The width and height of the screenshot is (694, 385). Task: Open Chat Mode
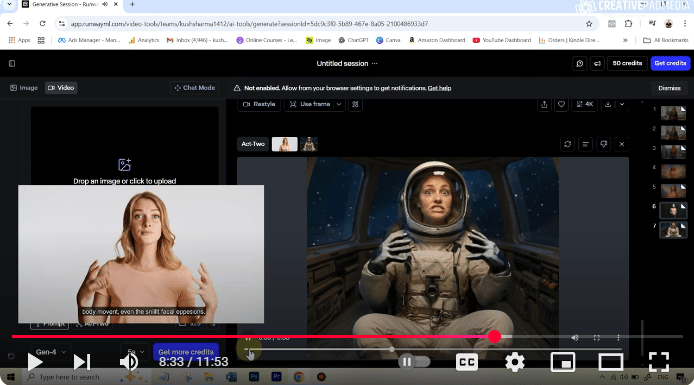coord(195,88)
